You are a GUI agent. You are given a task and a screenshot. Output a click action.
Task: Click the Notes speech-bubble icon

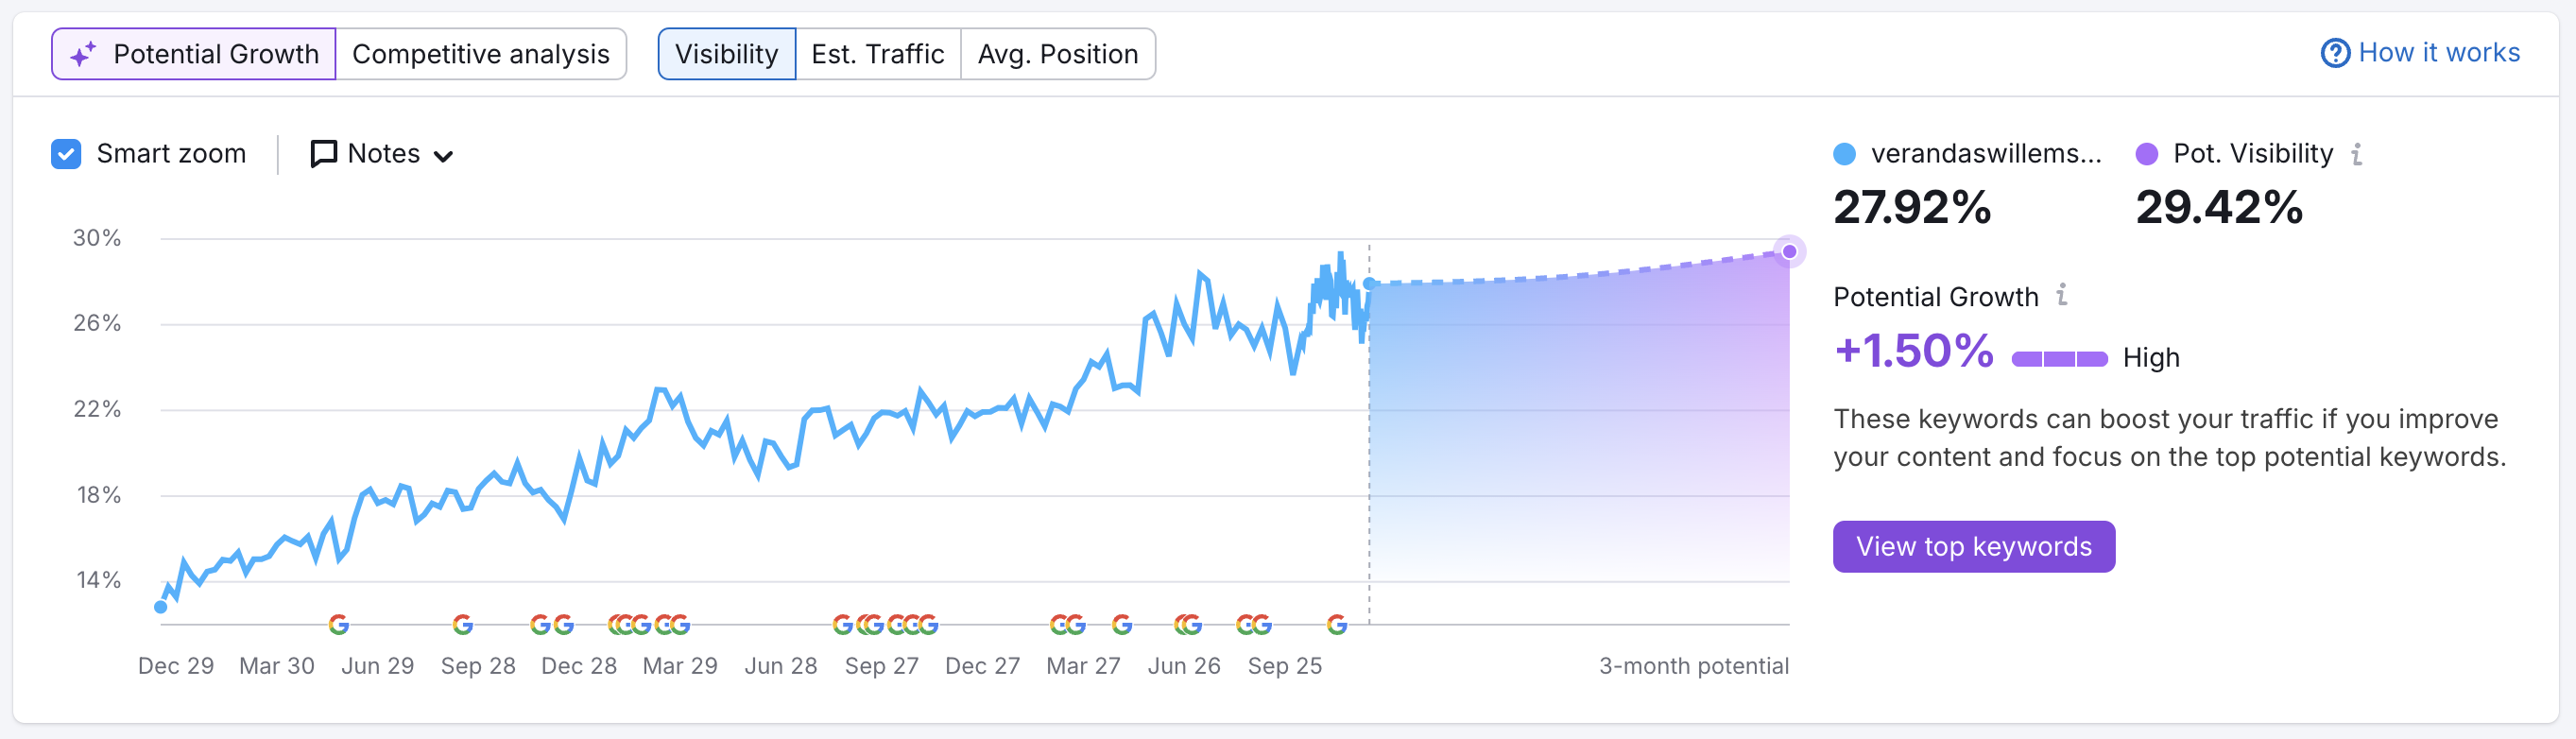tap(322, 153)
